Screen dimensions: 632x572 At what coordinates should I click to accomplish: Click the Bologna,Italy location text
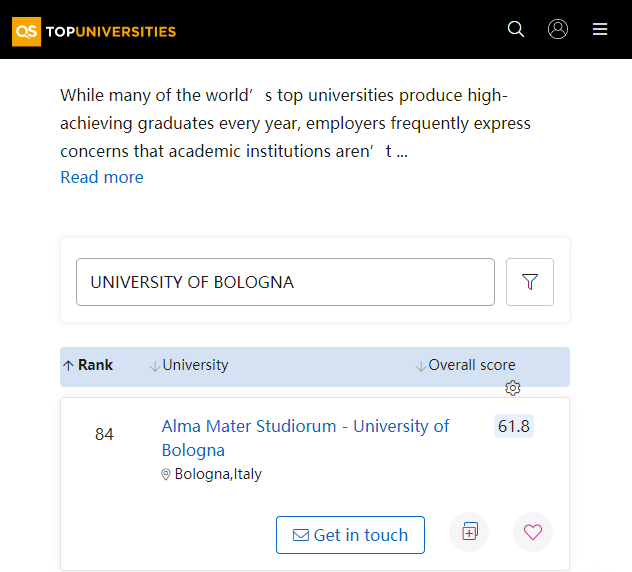(x=218, y=474)
